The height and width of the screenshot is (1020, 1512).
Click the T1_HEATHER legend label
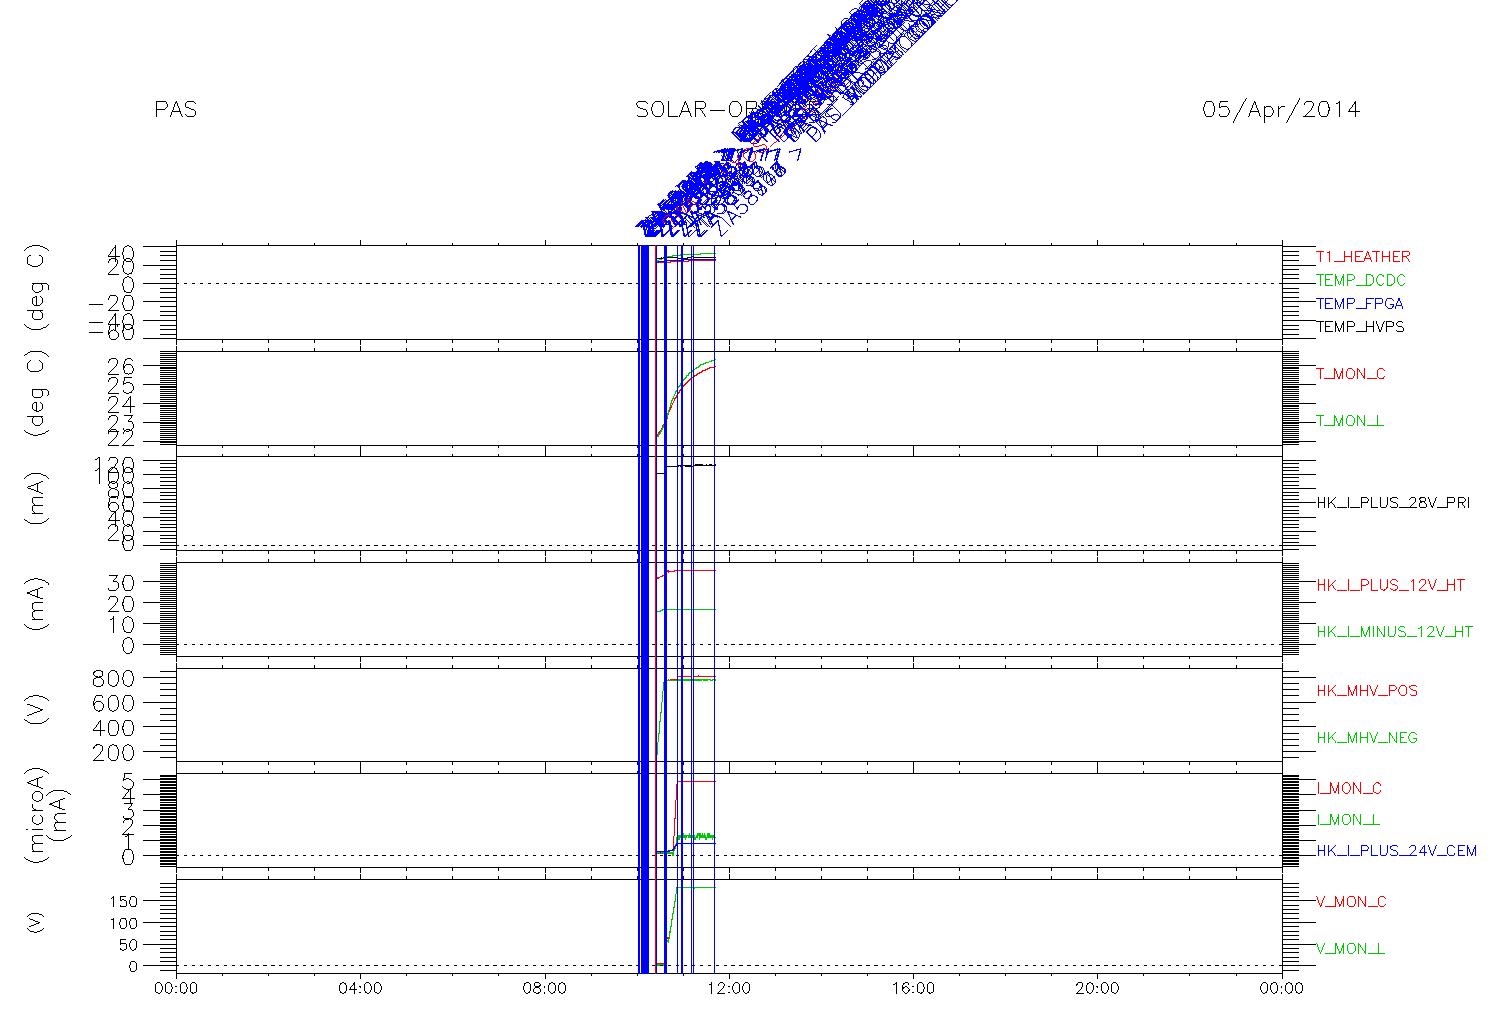1363,257
